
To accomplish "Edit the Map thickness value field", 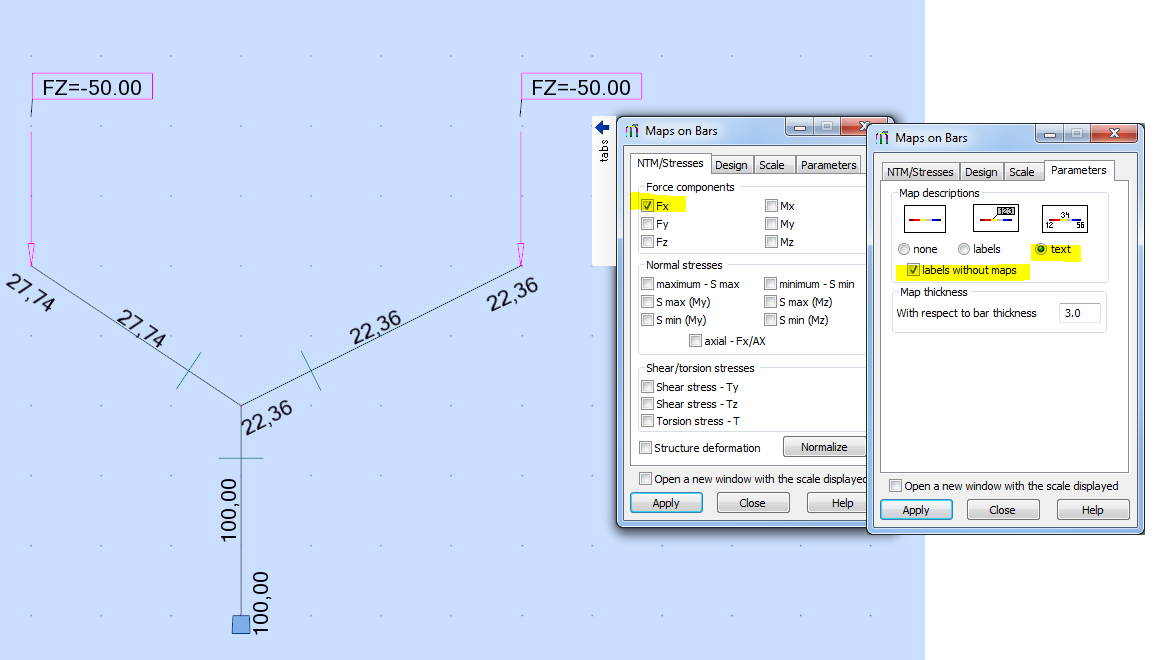I will click(1079, 313).
